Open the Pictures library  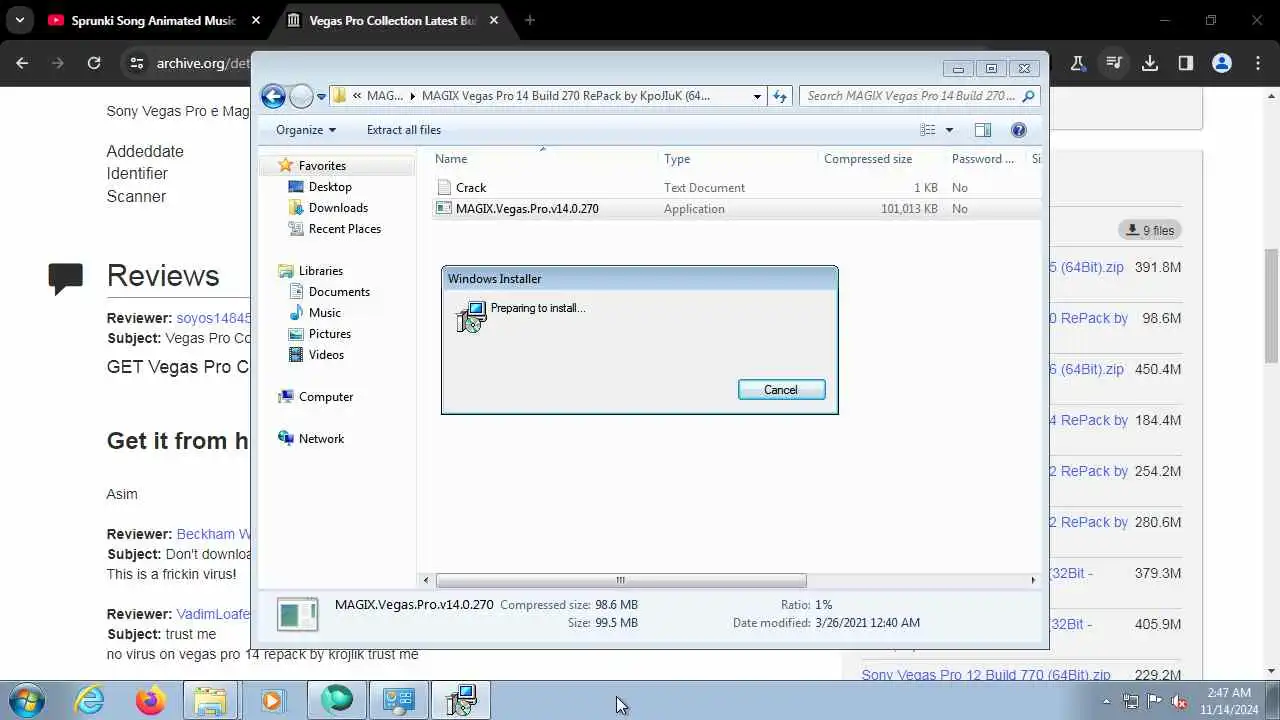[x=330, y=334]
